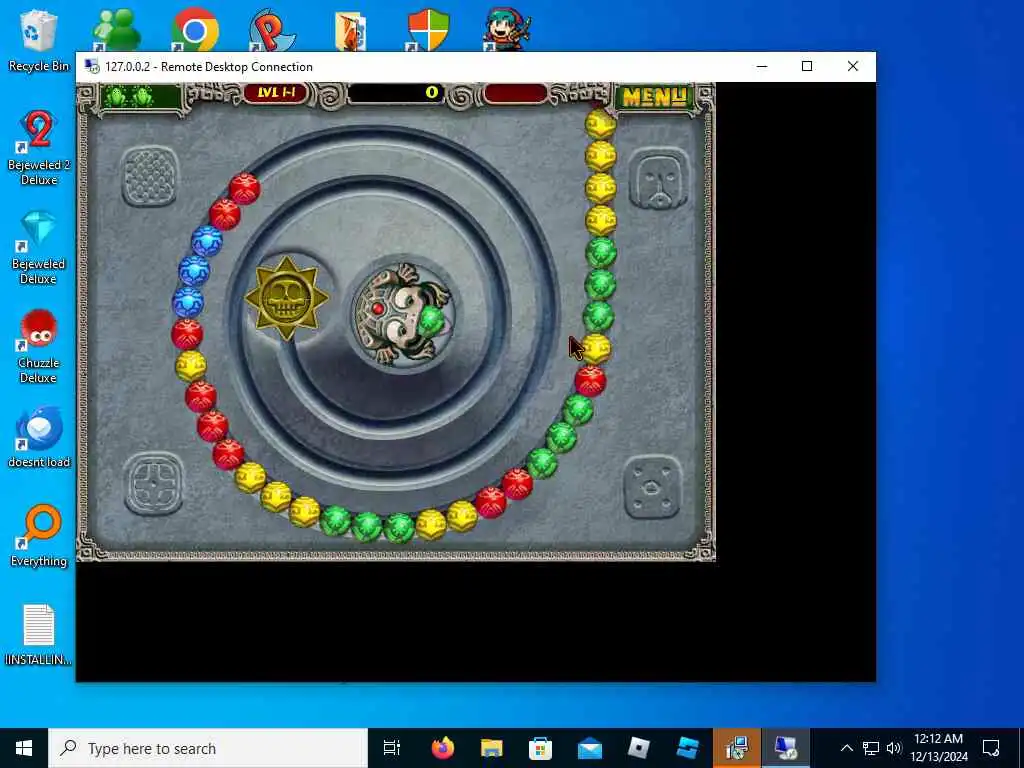Open the blue Roblox Studio taskbar icon

pos(688,748)
